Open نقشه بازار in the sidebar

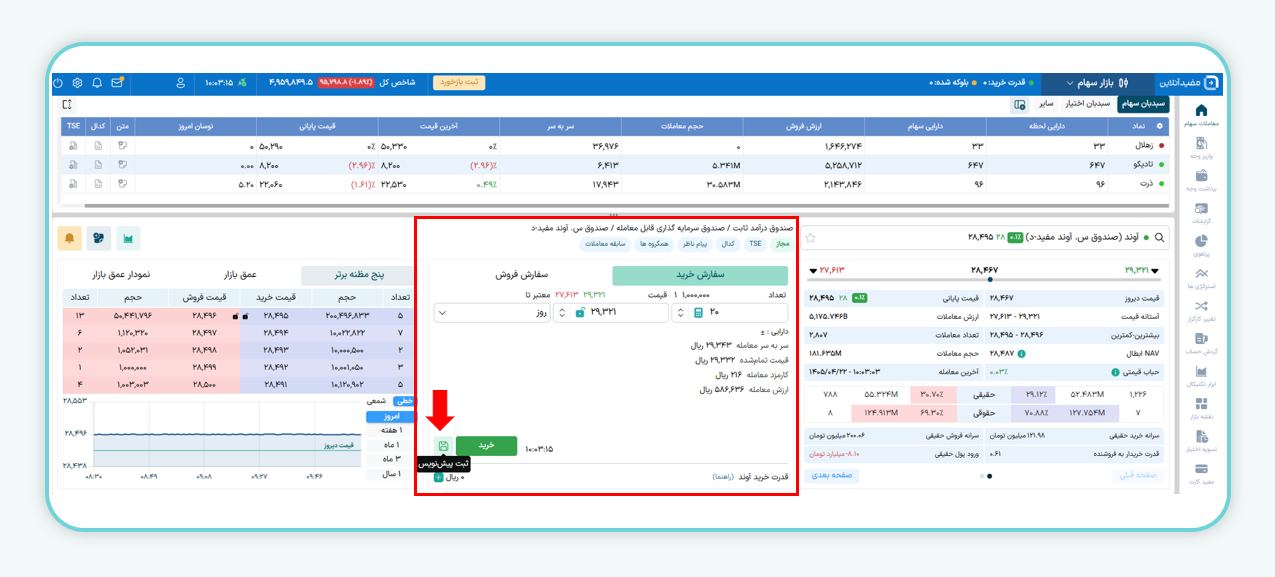coord(1201,409)
